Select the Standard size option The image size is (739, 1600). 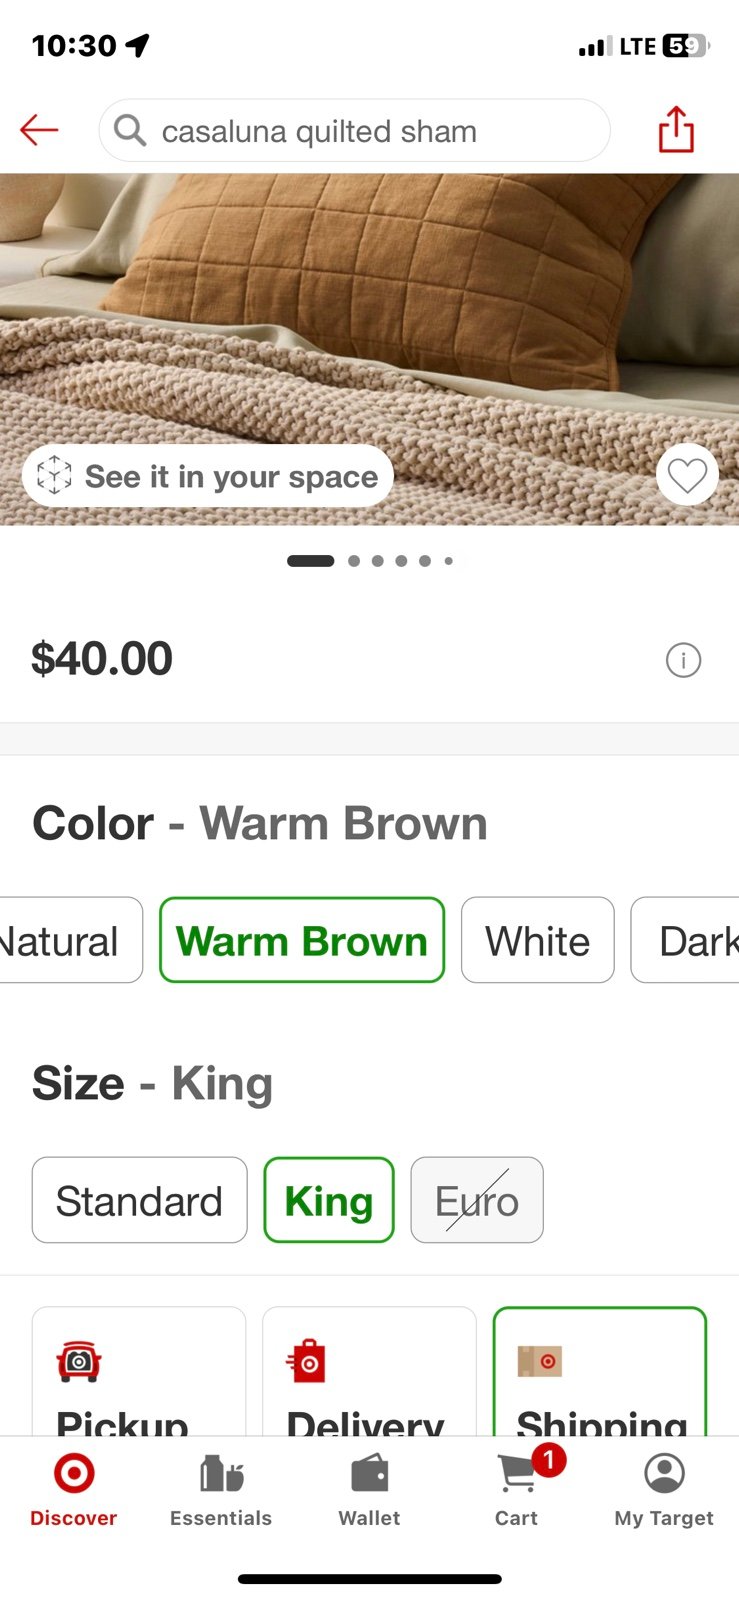pyautogui.click(x=139, y=1200)
